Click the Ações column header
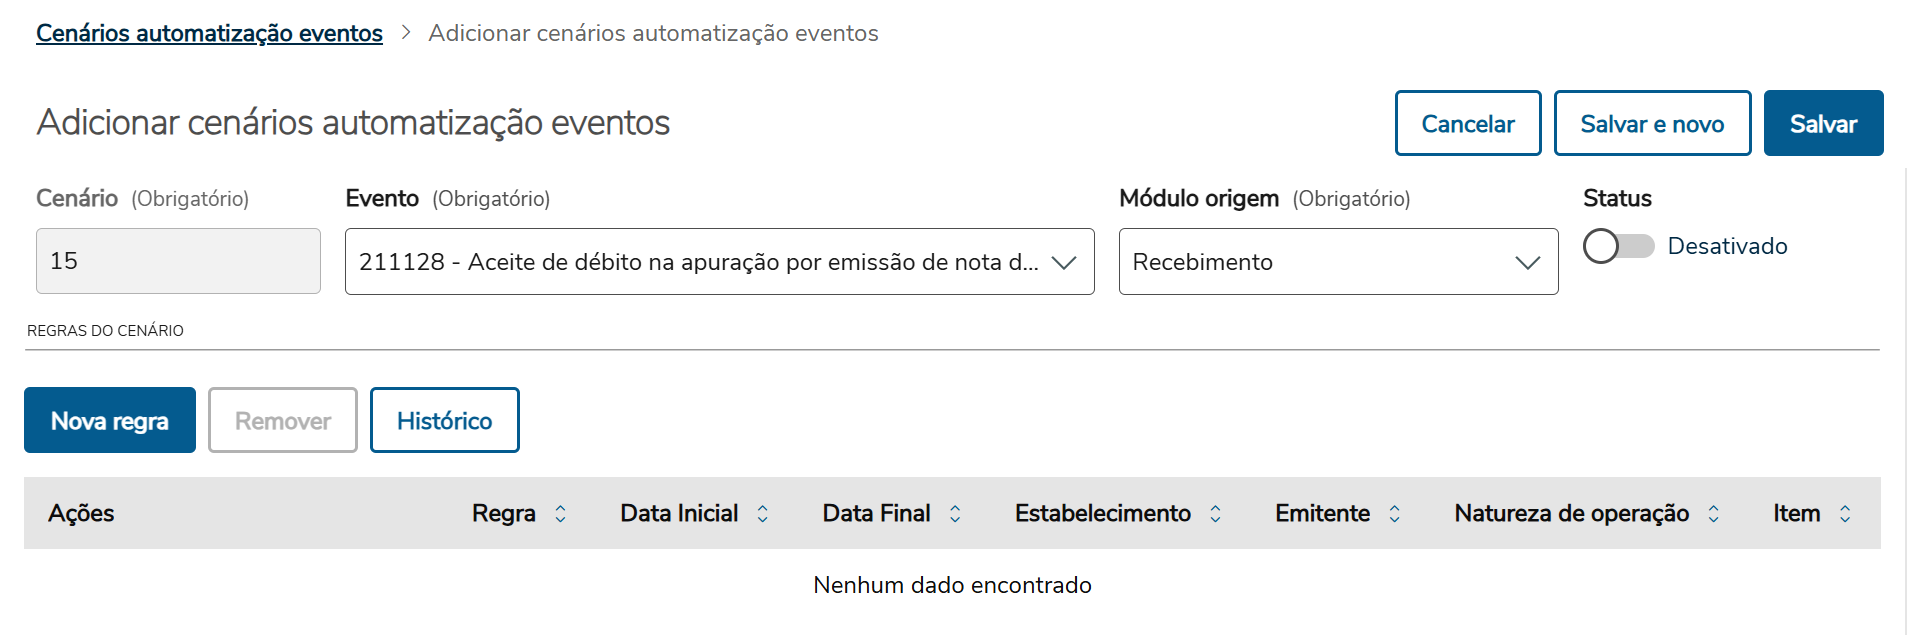1907x635 pixels. click(81, 514)
